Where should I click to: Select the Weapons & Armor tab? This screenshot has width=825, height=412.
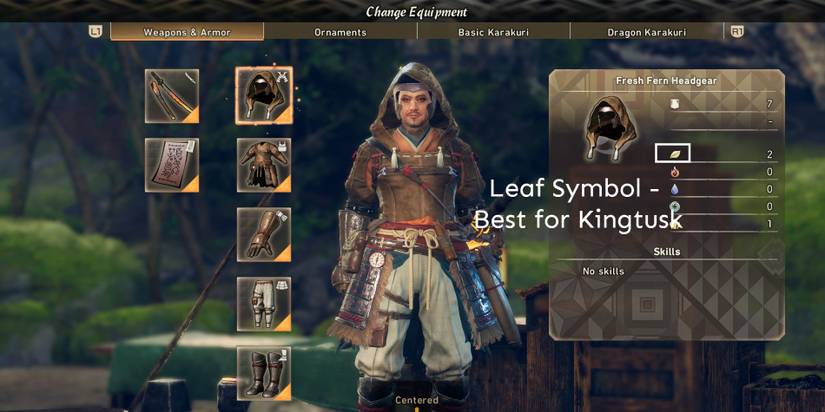point(187,32)
